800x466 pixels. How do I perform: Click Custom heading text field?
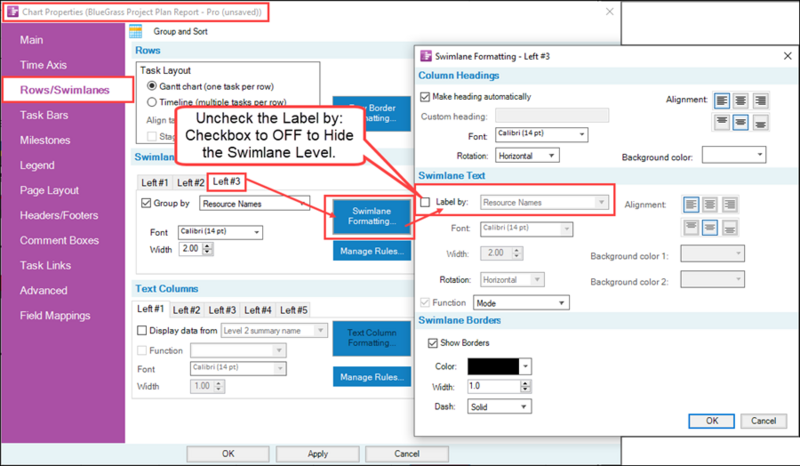[x=552, y=115]
